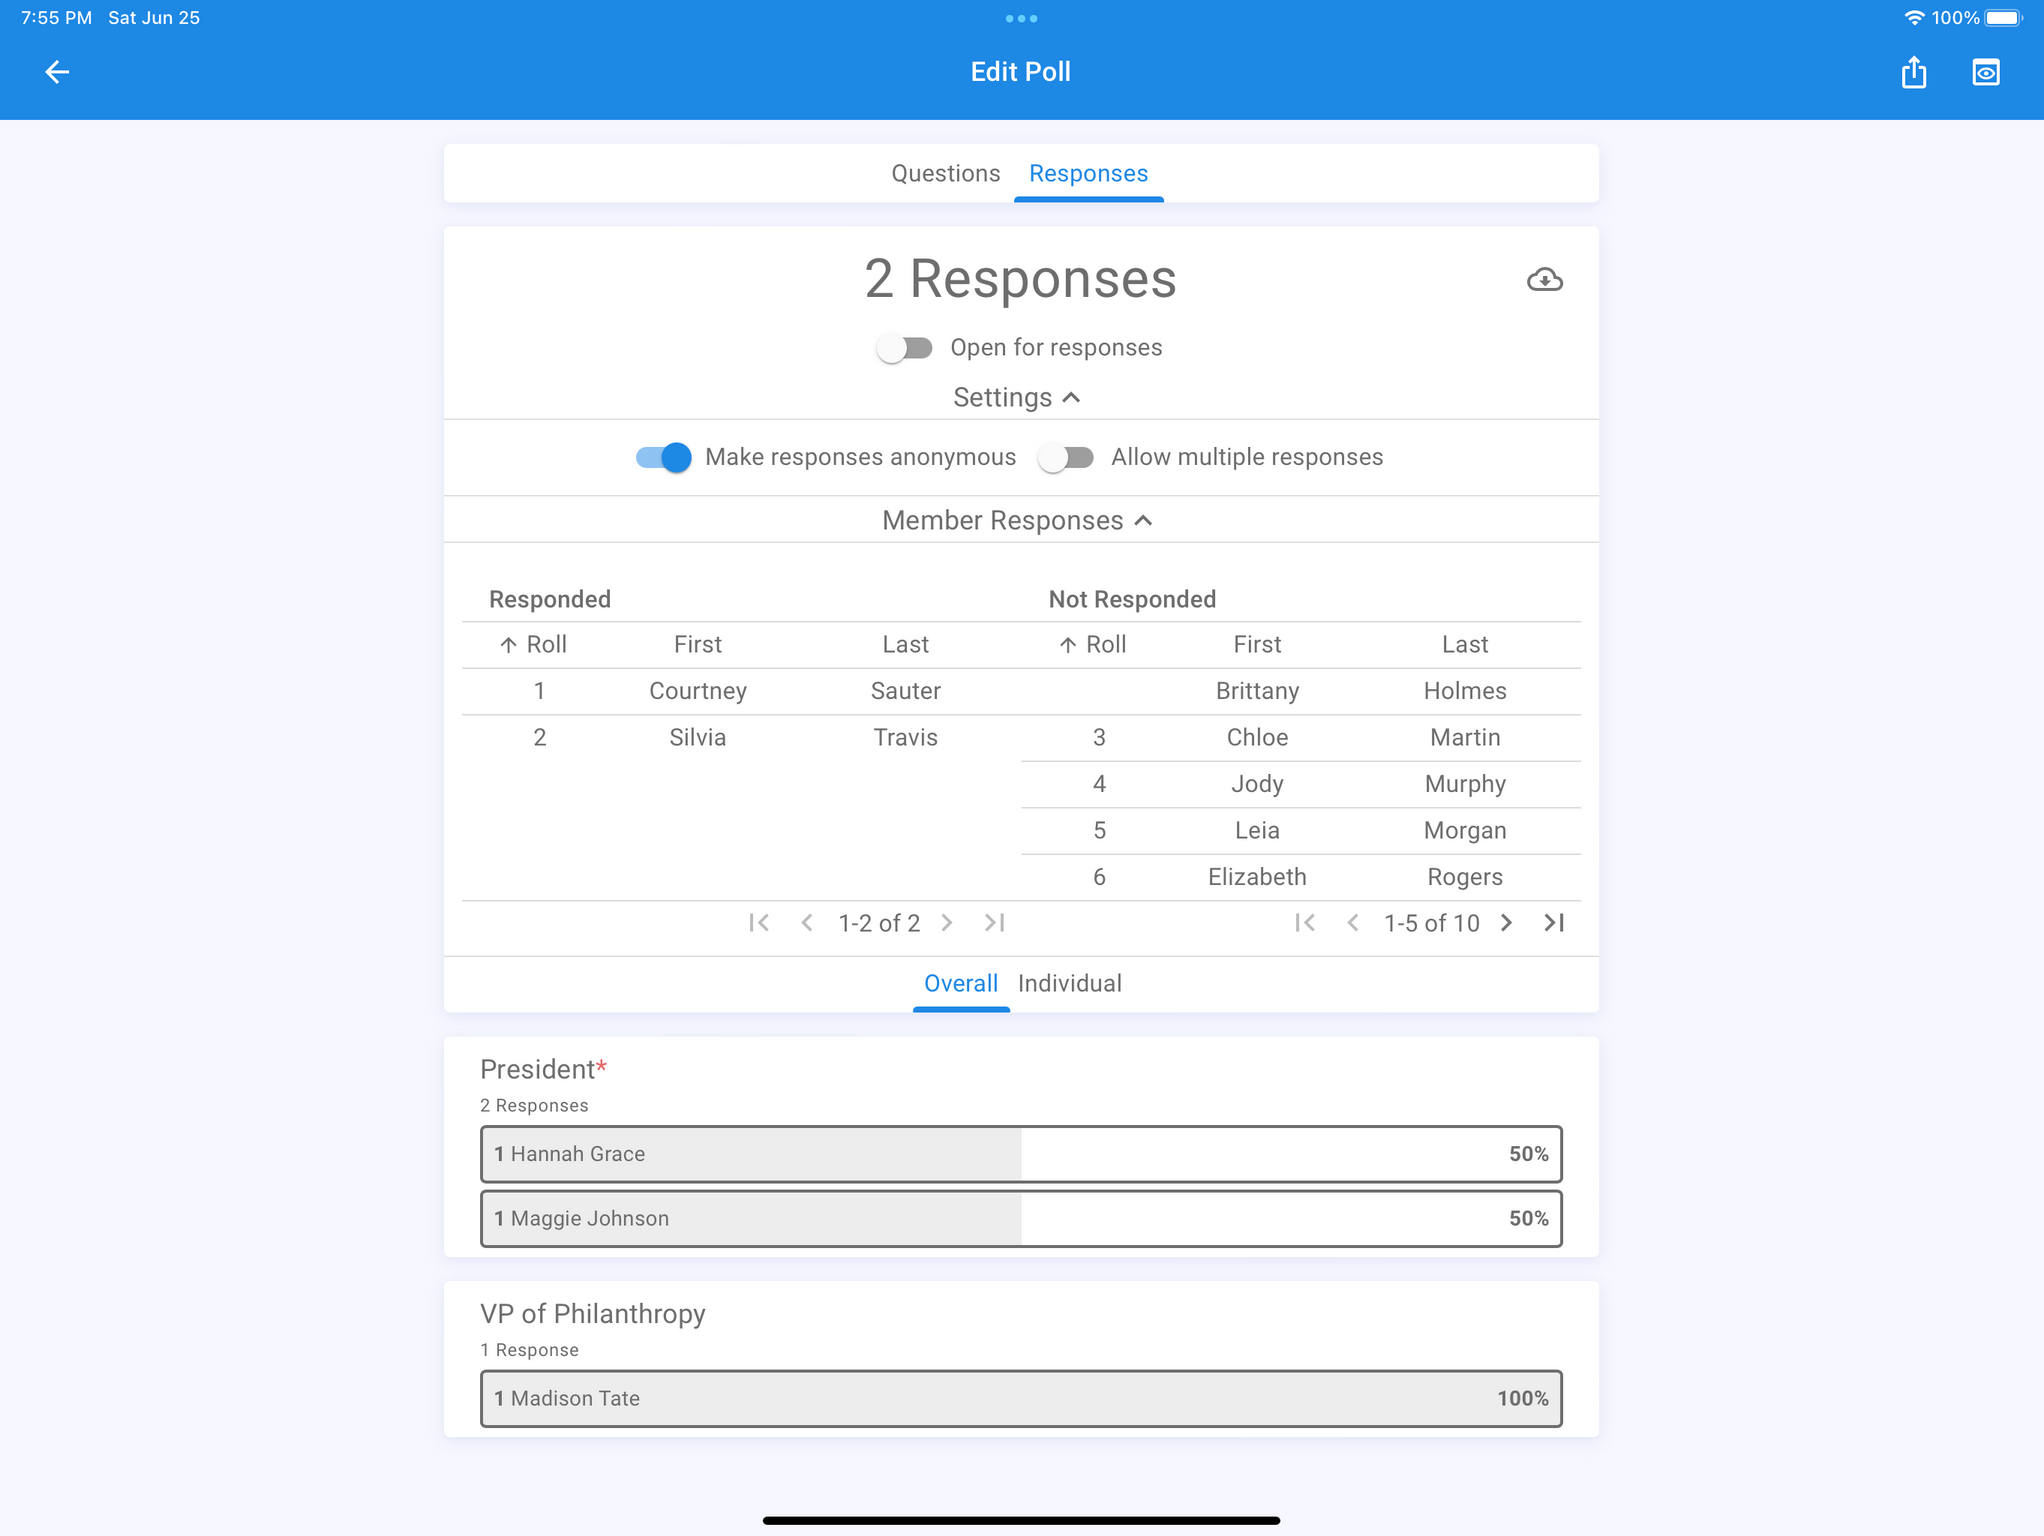Screen dimensions: 2044x1536
Task: Jump to last page of Not Responded
Action: tap(1554, 923)
